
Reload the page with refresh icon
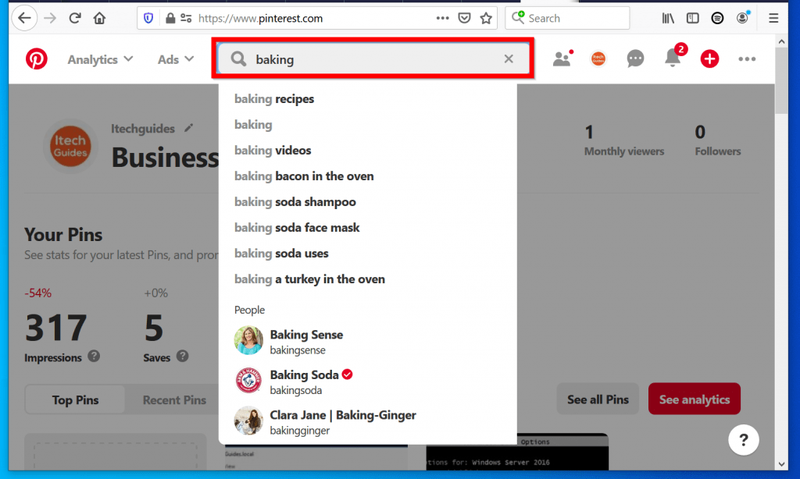coord(75,18)
